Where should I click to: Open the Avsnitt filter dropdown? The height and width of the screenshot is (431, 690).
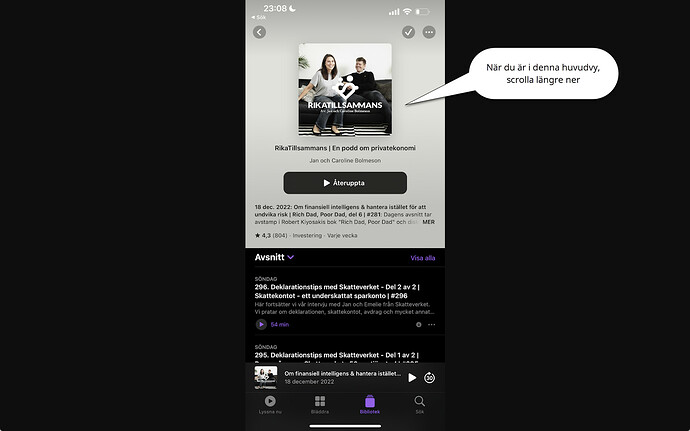coord(274,257)
